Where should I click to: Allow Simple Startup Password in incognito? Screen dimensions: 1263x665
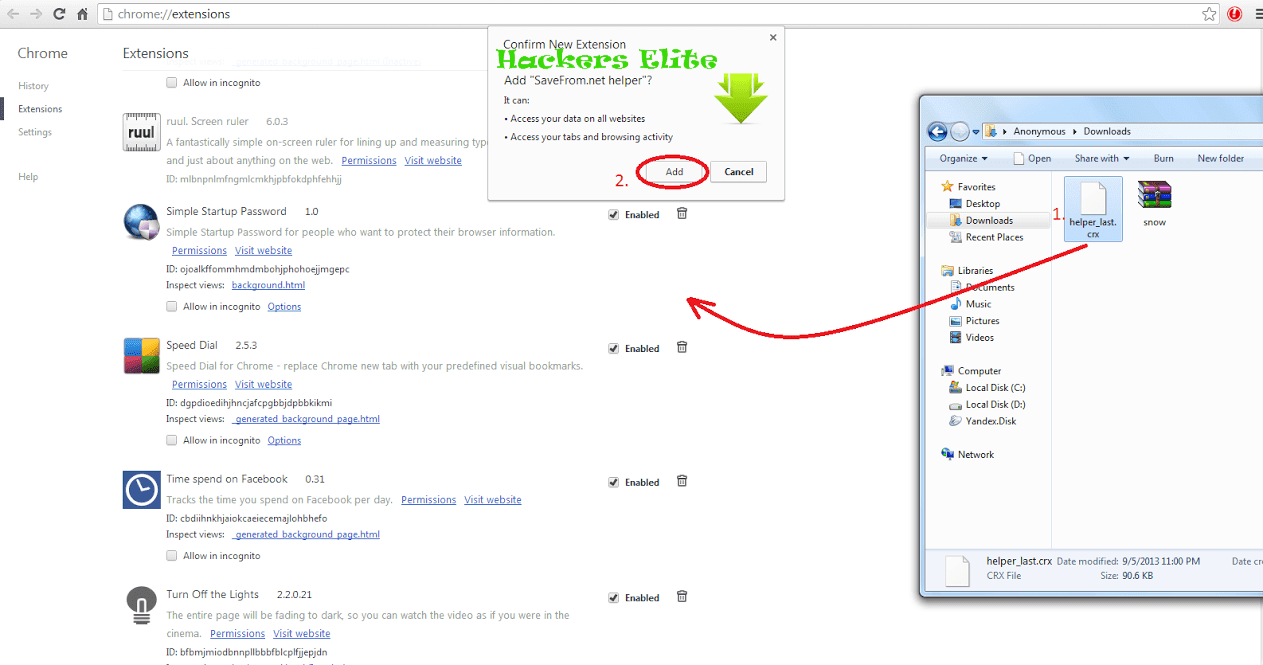[172, 306]
